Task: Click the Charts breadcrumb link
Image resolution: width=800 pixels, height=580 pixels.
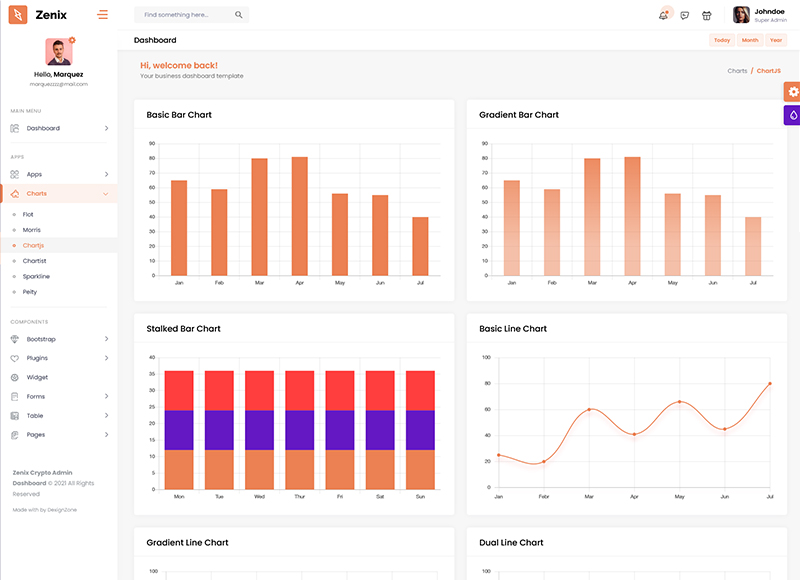Action: point(737,71)
